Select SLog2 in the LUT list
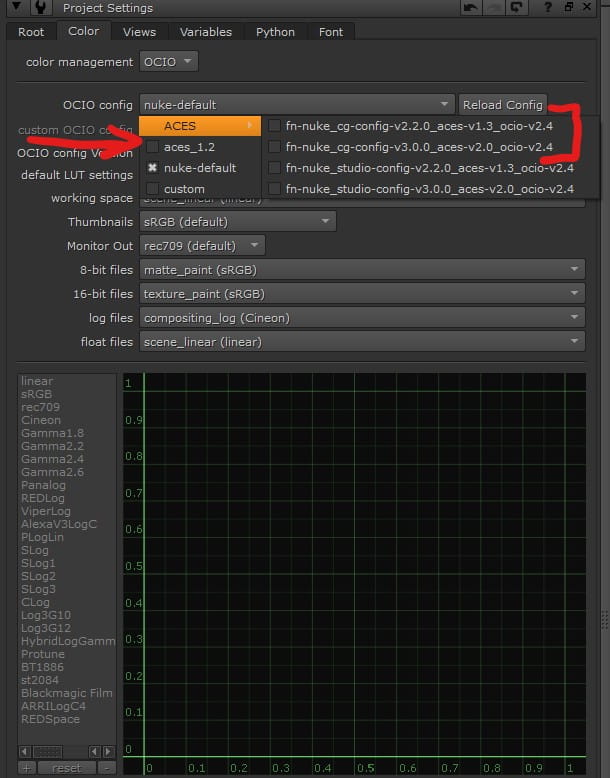610x778 pixels. (38, 576)
